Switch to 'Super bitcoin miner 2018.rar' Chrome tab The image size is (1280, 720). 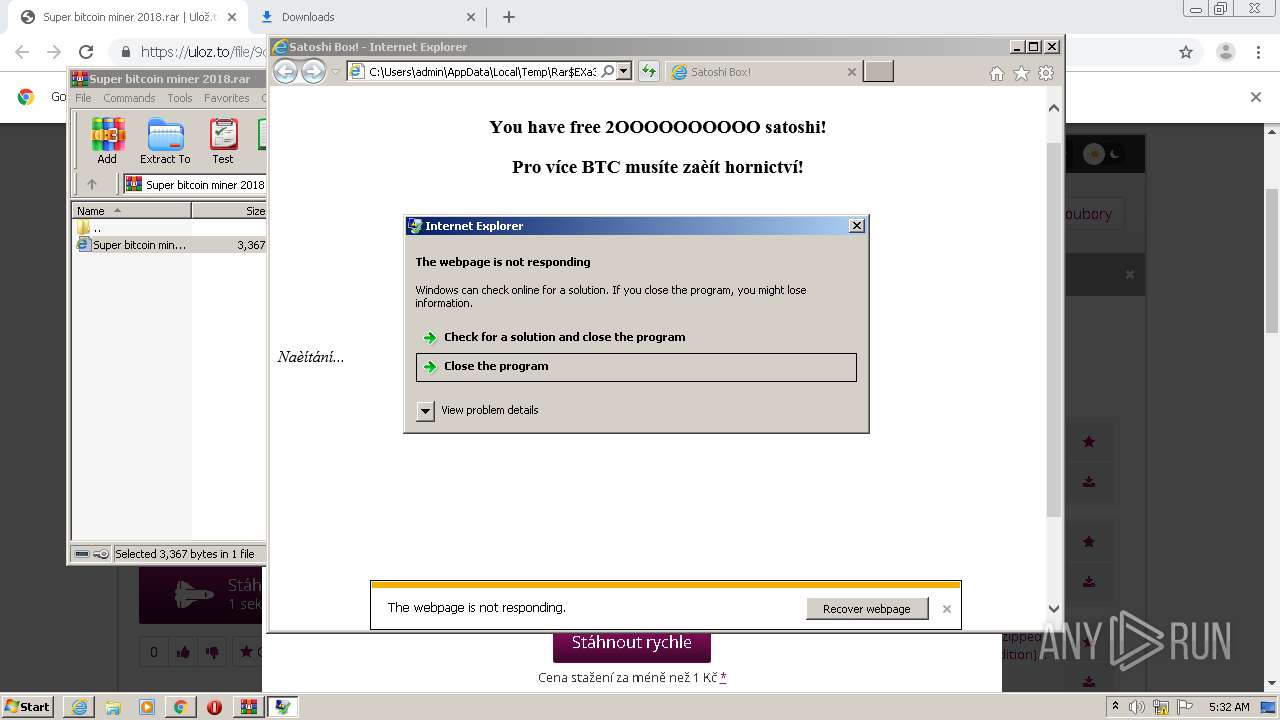click(x=129, y=17)
